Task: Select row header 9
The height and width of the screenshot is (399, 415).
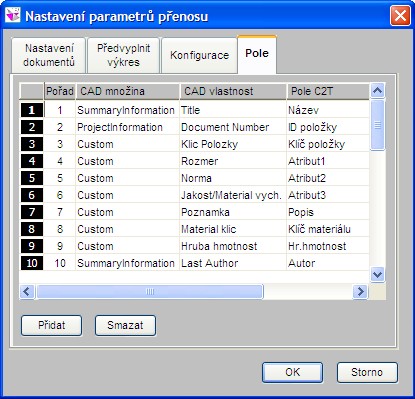Action: (x=32, y=246)
